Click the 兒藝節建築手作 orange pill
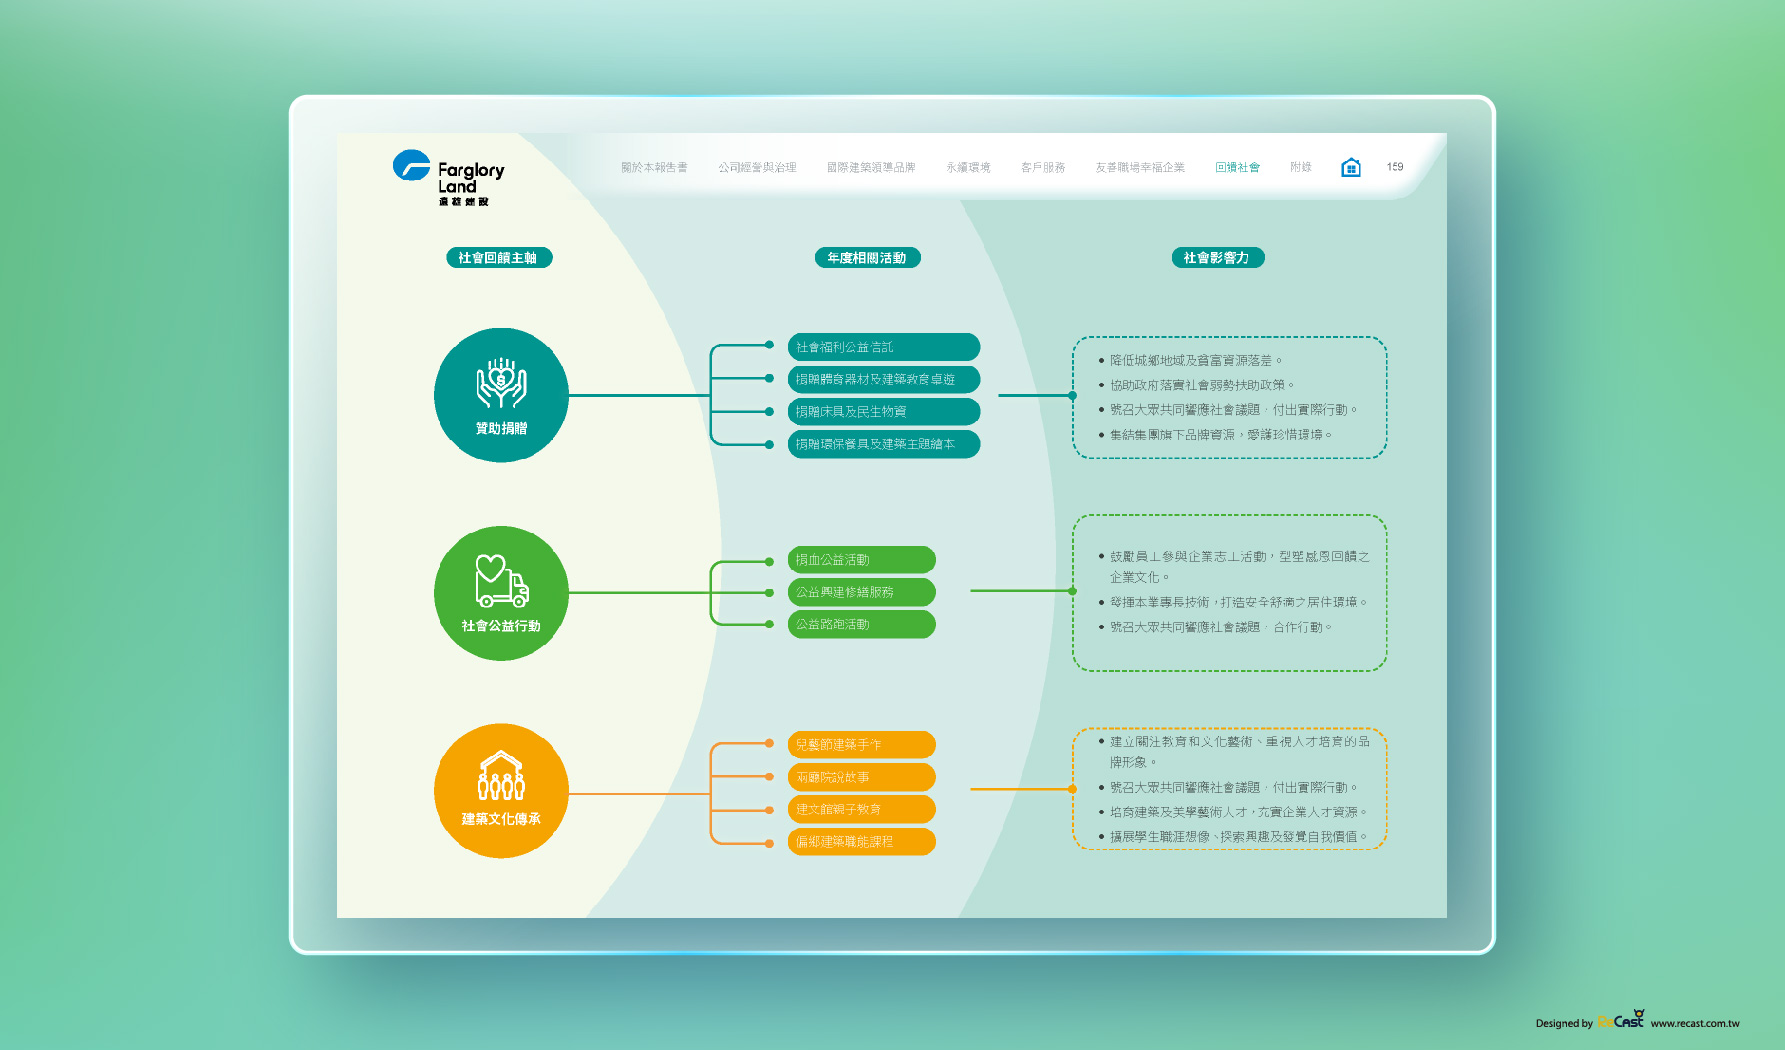Screen dimensions: 1785x1050 pyautogui.click(x=862, y=745)
